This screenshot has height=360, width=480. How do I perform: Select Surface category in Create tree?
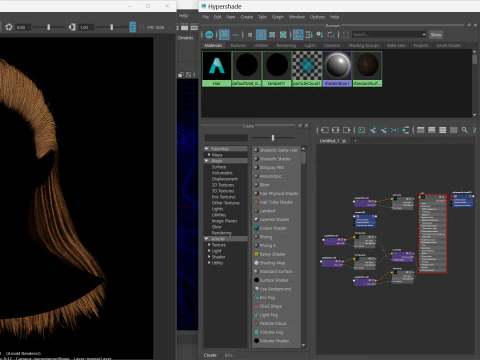[x=219, y=167]
